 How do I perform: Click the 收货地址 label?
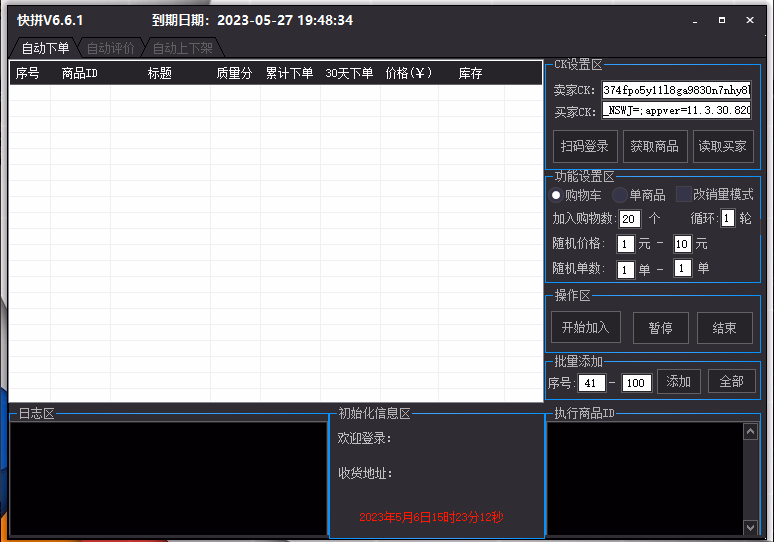click(365, 473)
